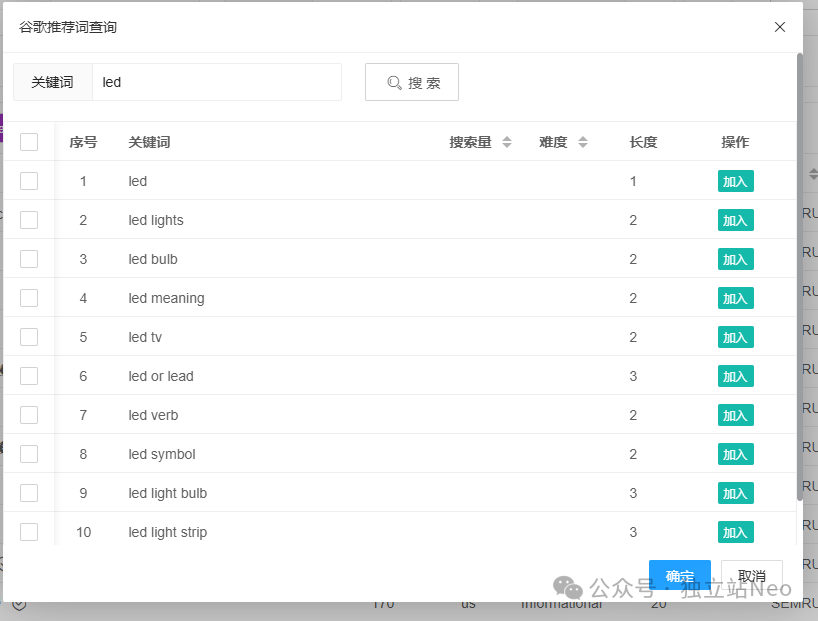This screenshot has height=621, width=818.
Task: Click 加入 next to led bulb
Action: (735, 259)
